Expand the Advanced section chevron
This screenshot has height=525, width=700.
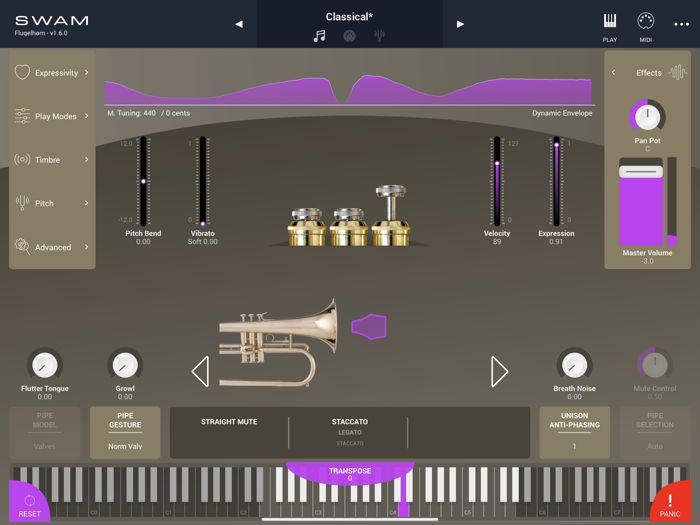coord(86,247)
